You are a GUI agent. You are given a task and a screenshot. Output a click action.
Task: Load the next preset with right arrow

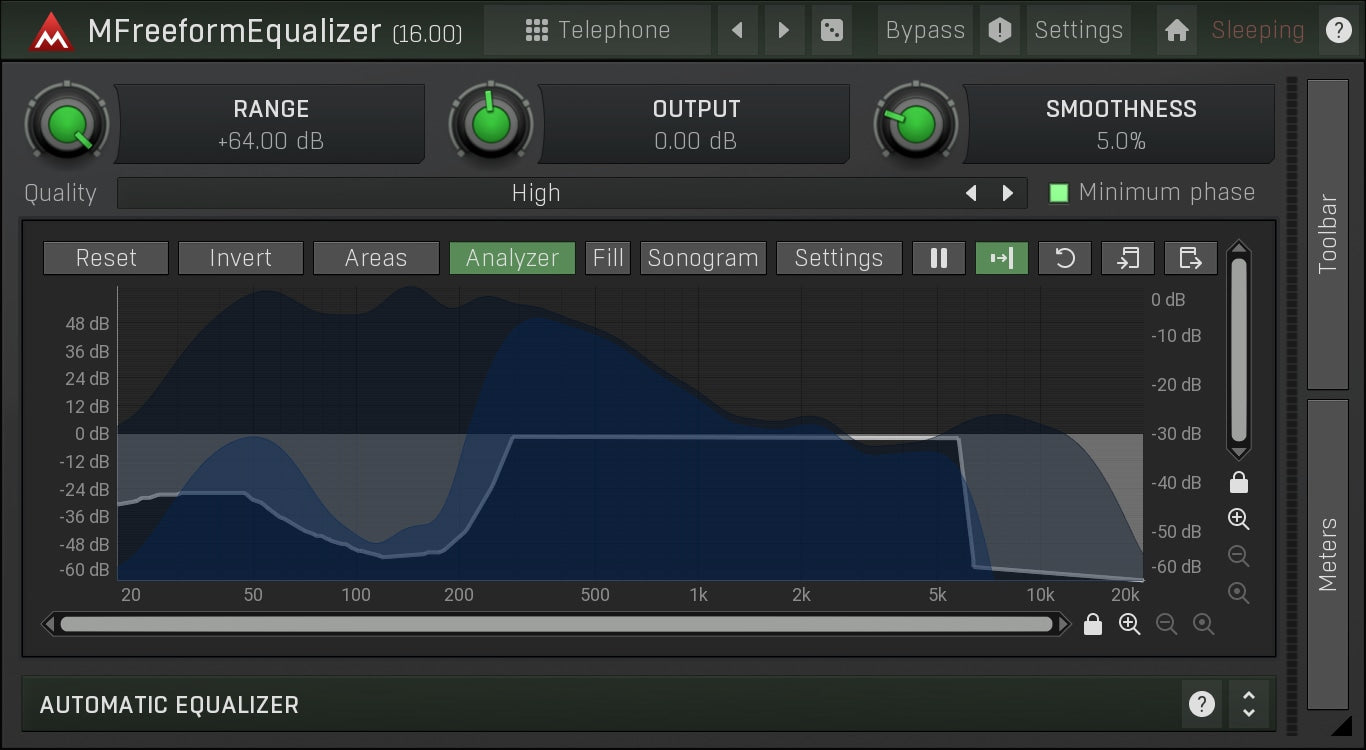[784, 30]
